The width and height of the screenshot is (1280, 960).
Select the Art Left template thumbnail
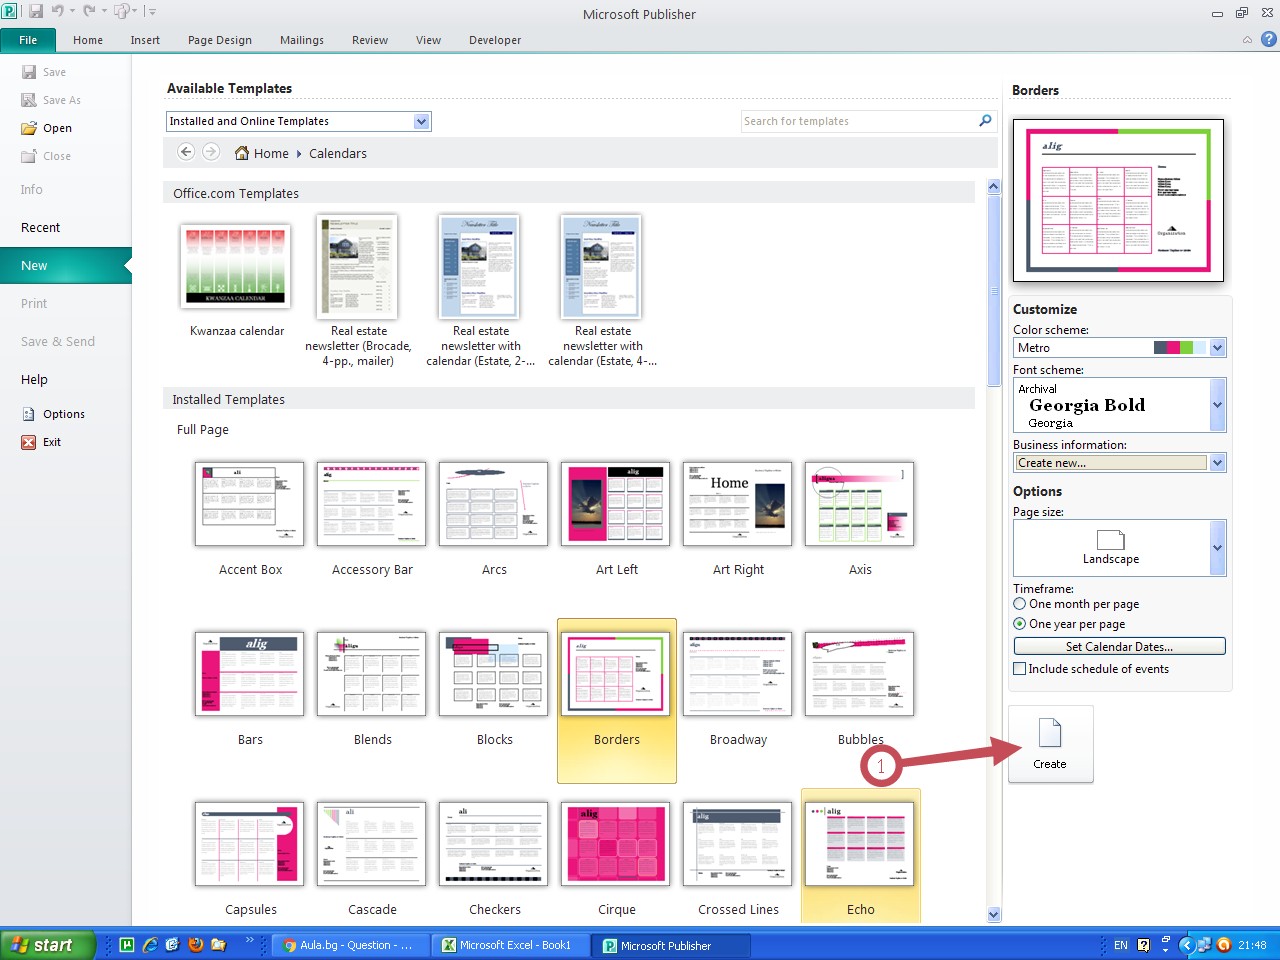615,504
